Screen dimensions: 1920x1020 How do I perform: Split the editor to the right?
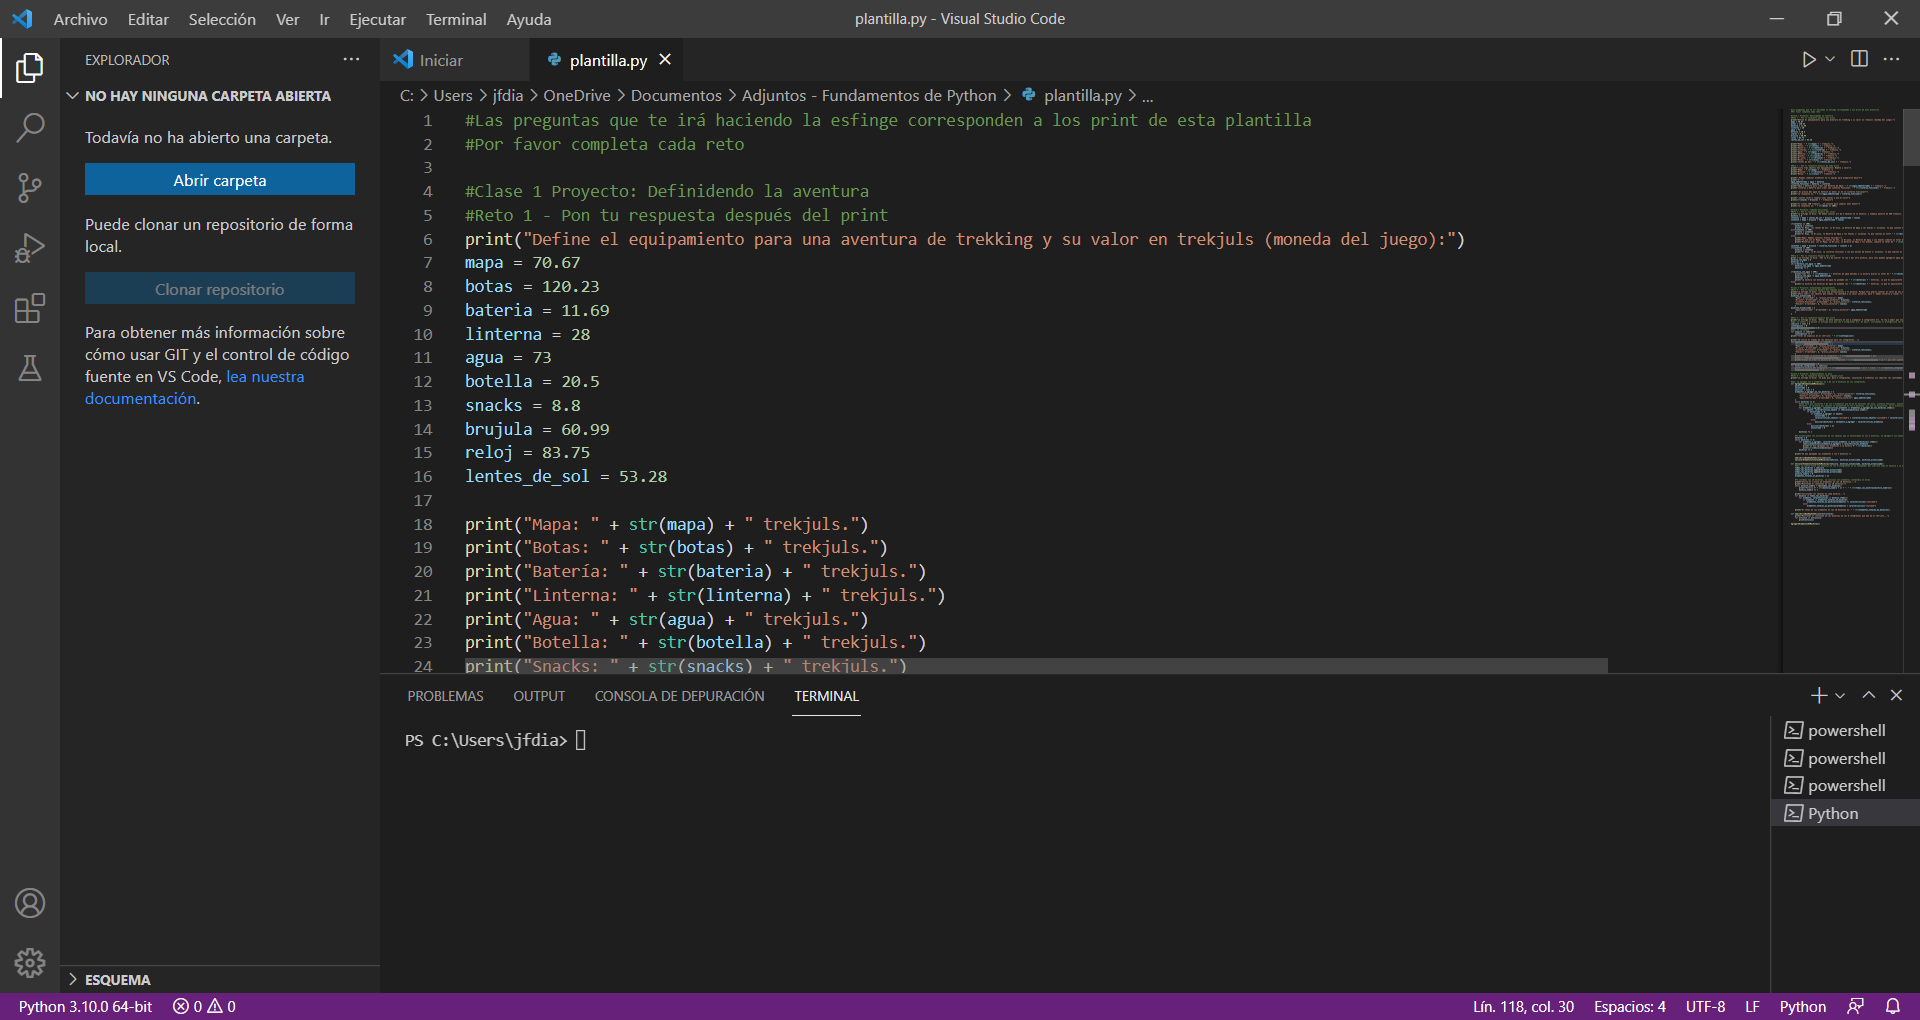coord(1859,60)
